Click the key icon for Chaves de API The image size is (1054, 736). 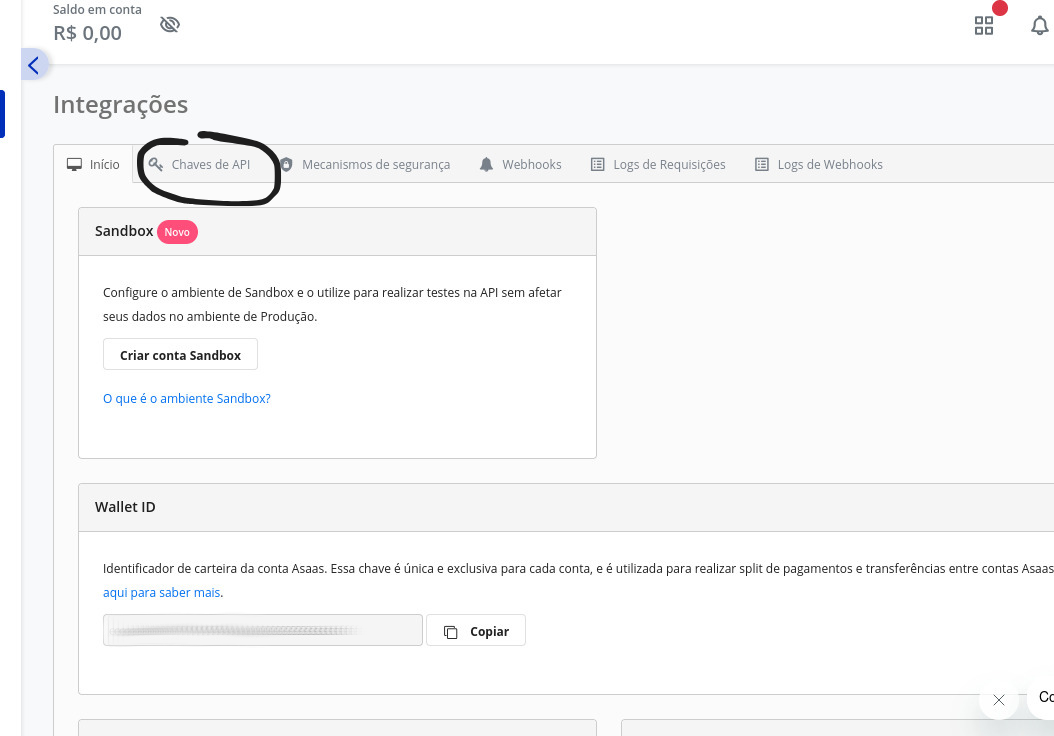156,164
